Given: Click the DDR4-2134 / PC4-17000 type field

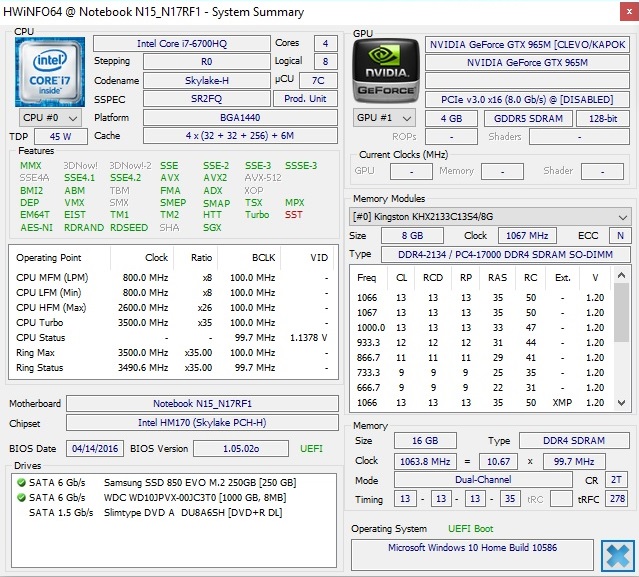Looking at the screenshot, I should pyautogui.click(x=505, y=255).
